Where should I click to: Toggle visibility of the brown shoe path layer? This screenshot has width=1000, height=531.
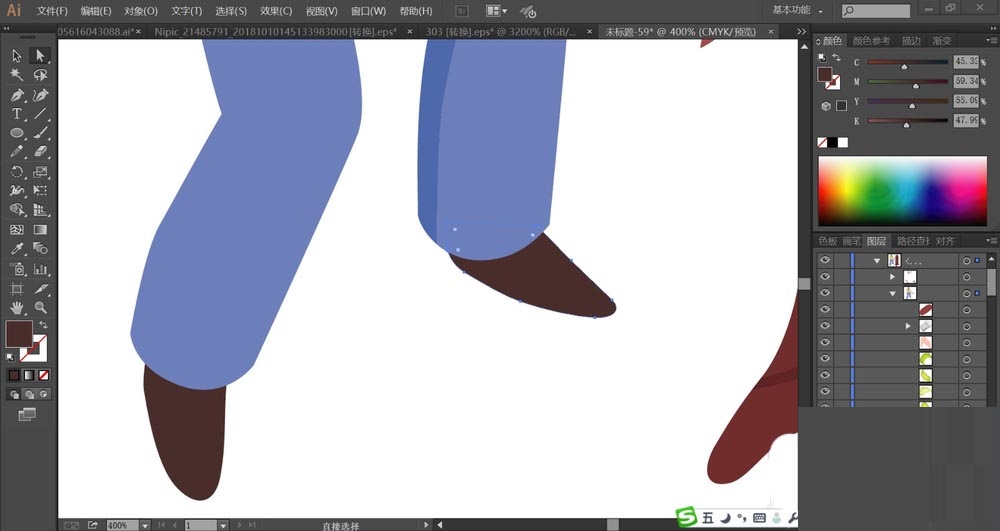(825, 310)
